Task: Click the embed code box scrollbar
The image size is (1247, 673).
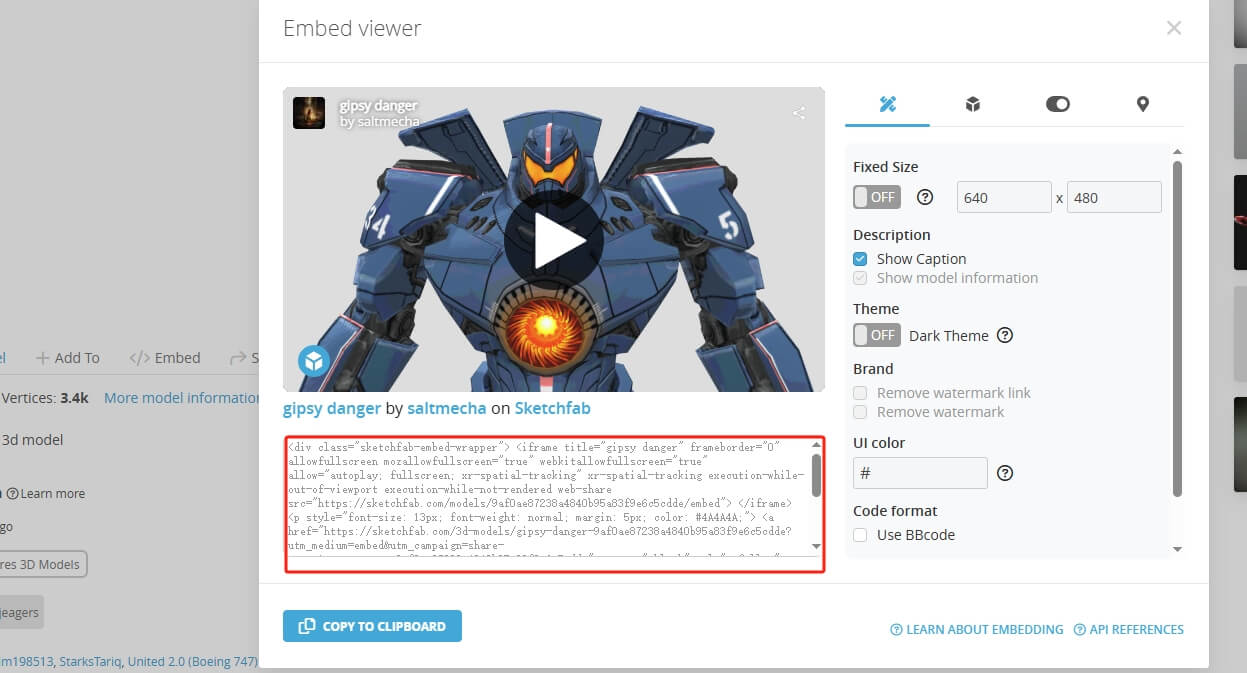Action: (x=817, y=475)
